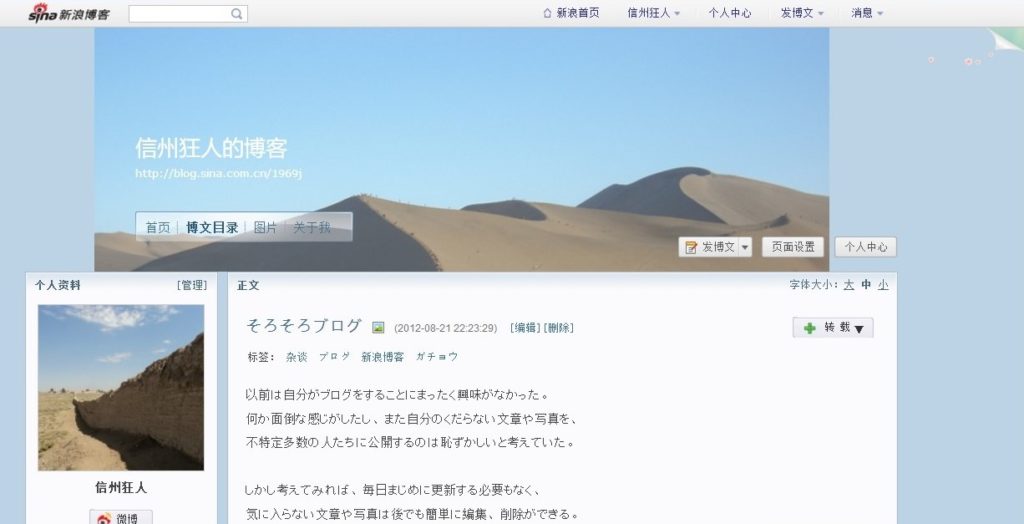Image resolution: width=1024 pixels, height=524 pixels.
Task: Click the image icon beside post title
Action: pyautogui.click(x=378, y=327)
